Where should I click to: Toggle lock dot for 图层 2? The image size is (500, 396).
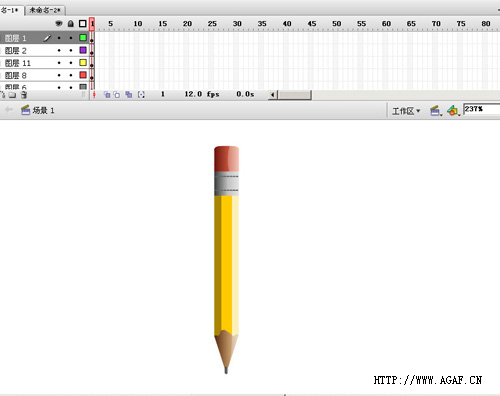(71, 51)
